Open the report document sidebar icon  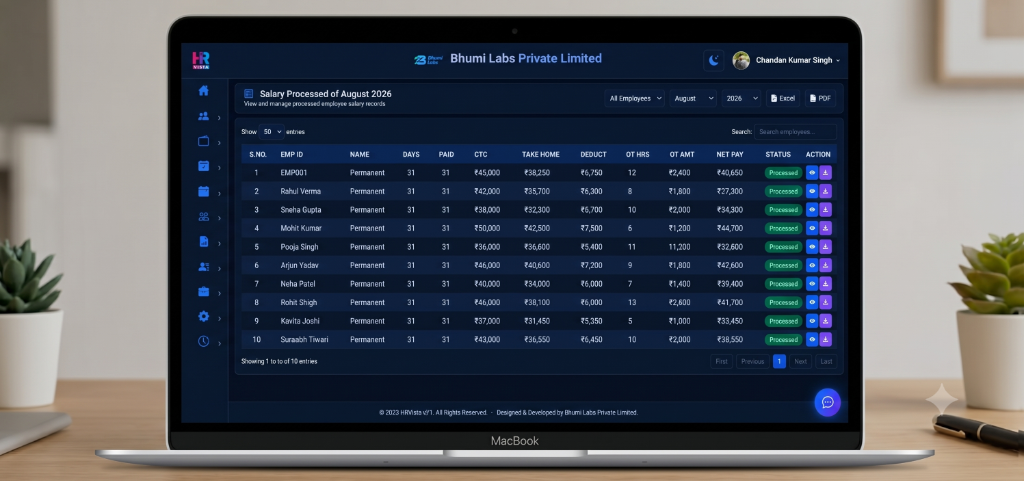tap(203, 241)
